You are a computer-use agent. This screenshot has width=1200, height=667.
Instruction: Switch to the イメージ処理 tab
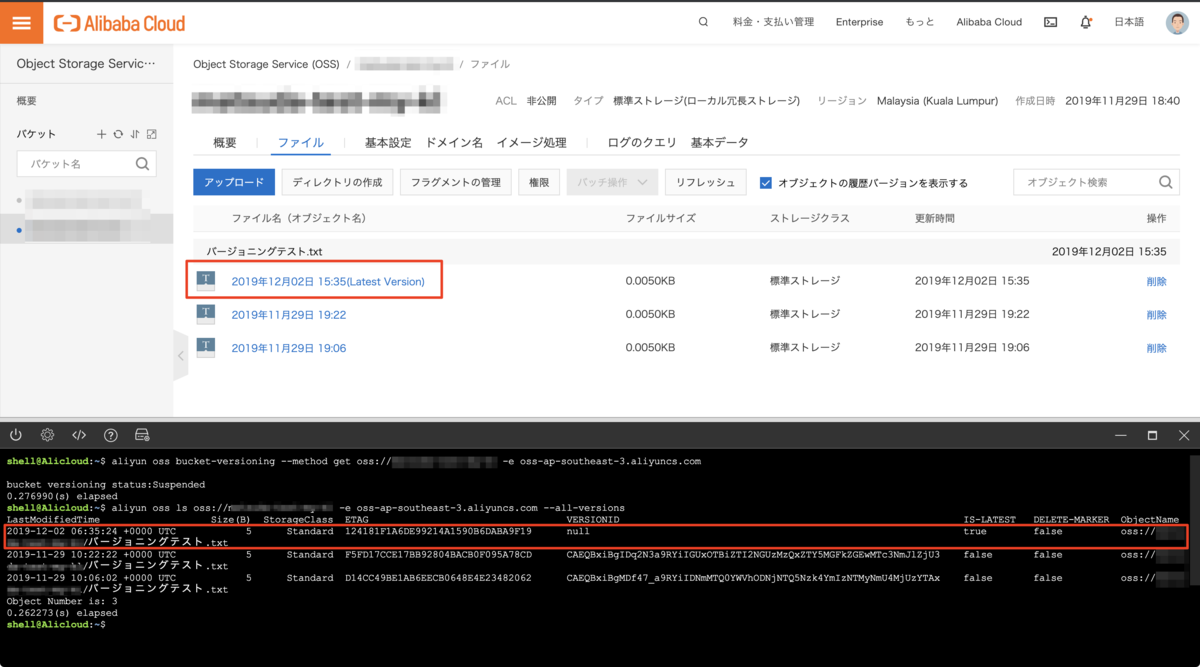(x=532, y=143)
